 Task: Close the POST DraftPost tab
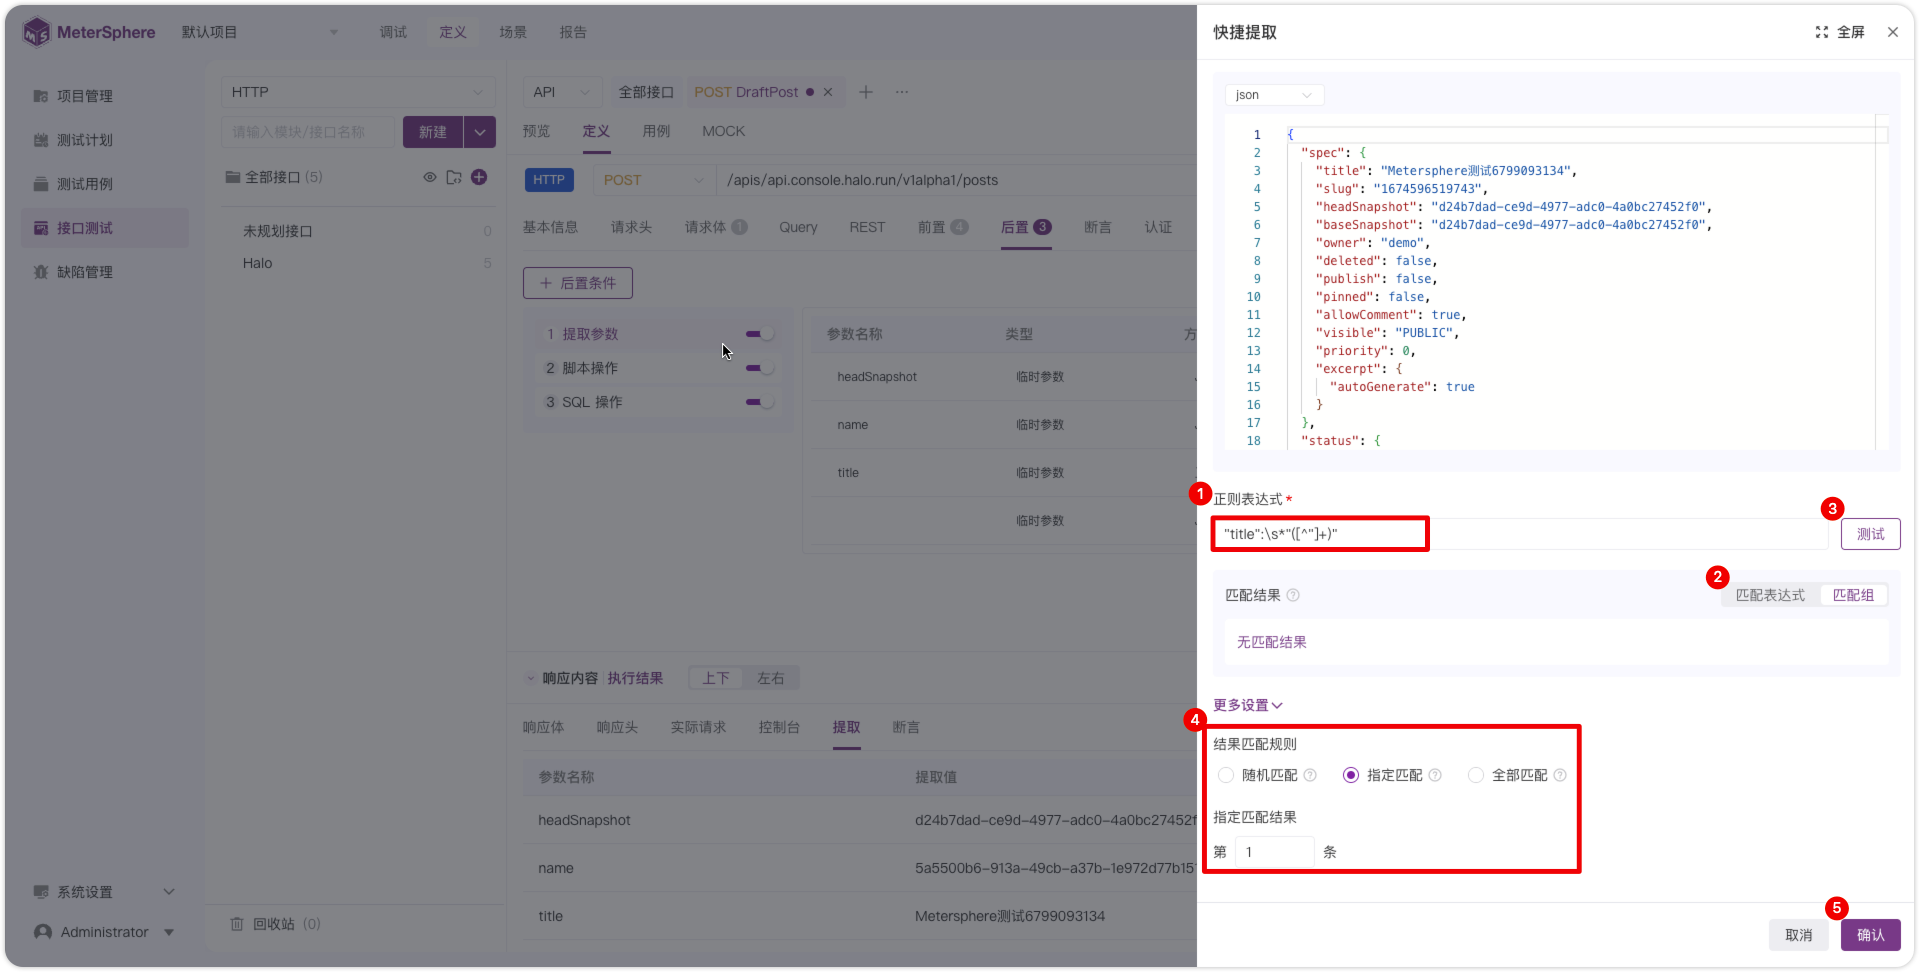pyautogui.click(x=827, y=92)
